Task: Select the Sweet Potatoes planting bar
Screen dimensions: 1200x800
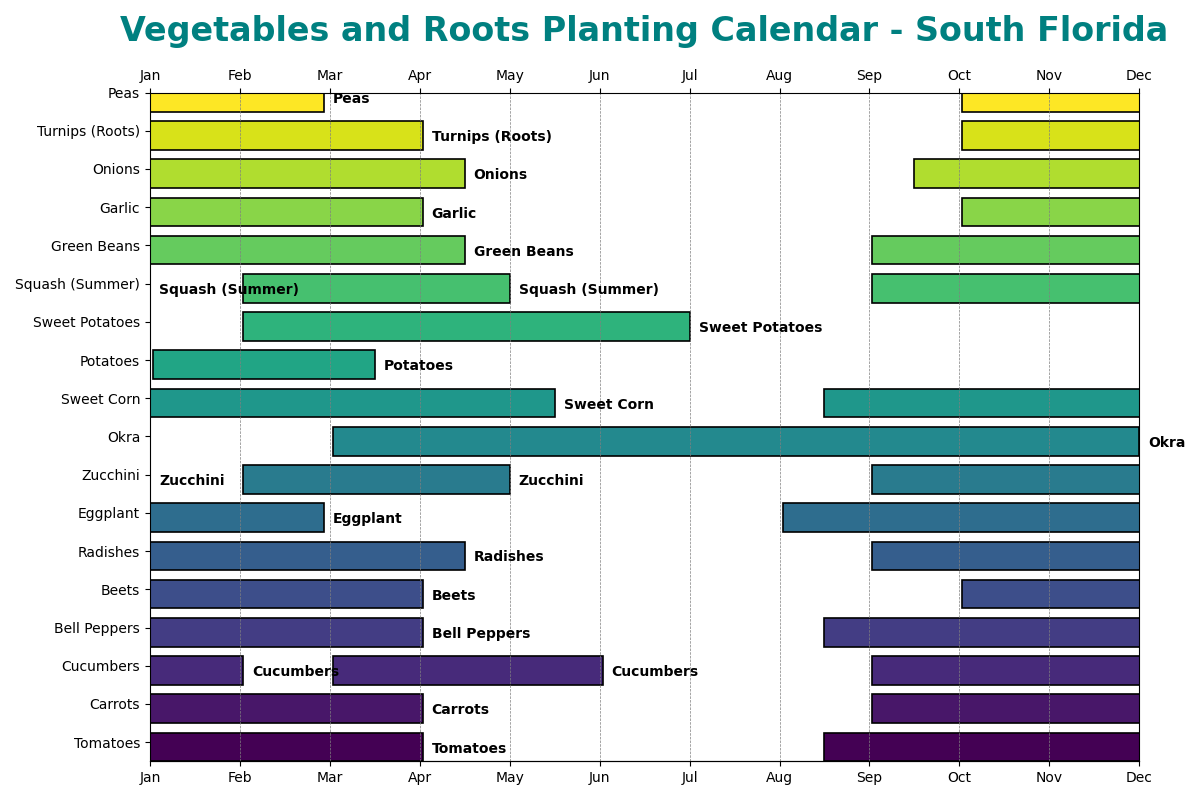Action: [466, 326]
